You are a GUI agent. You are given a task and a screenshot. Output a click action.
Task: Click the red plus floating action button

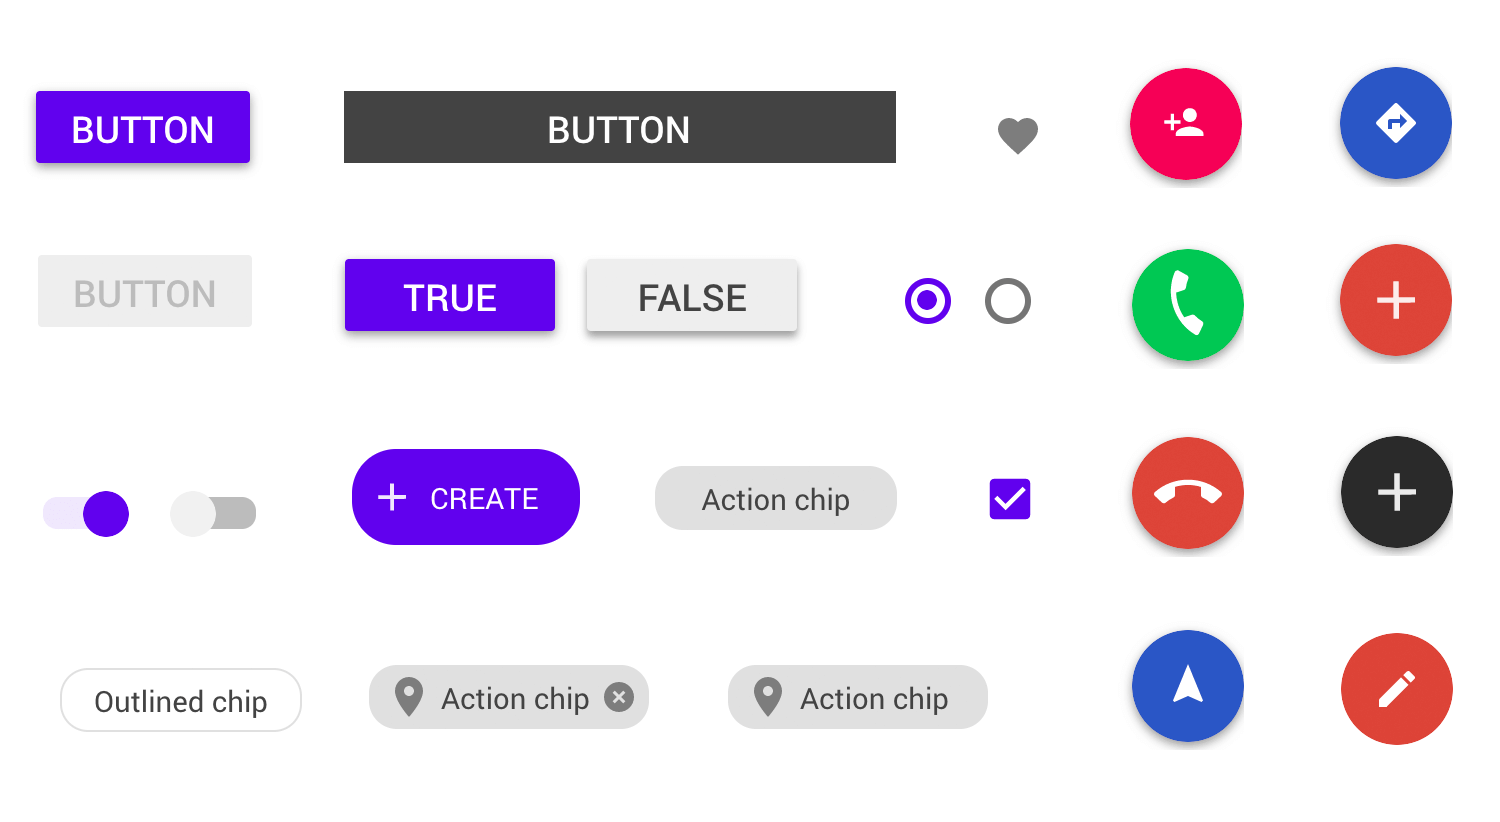pyautogui.click(x=1396, y=300)
